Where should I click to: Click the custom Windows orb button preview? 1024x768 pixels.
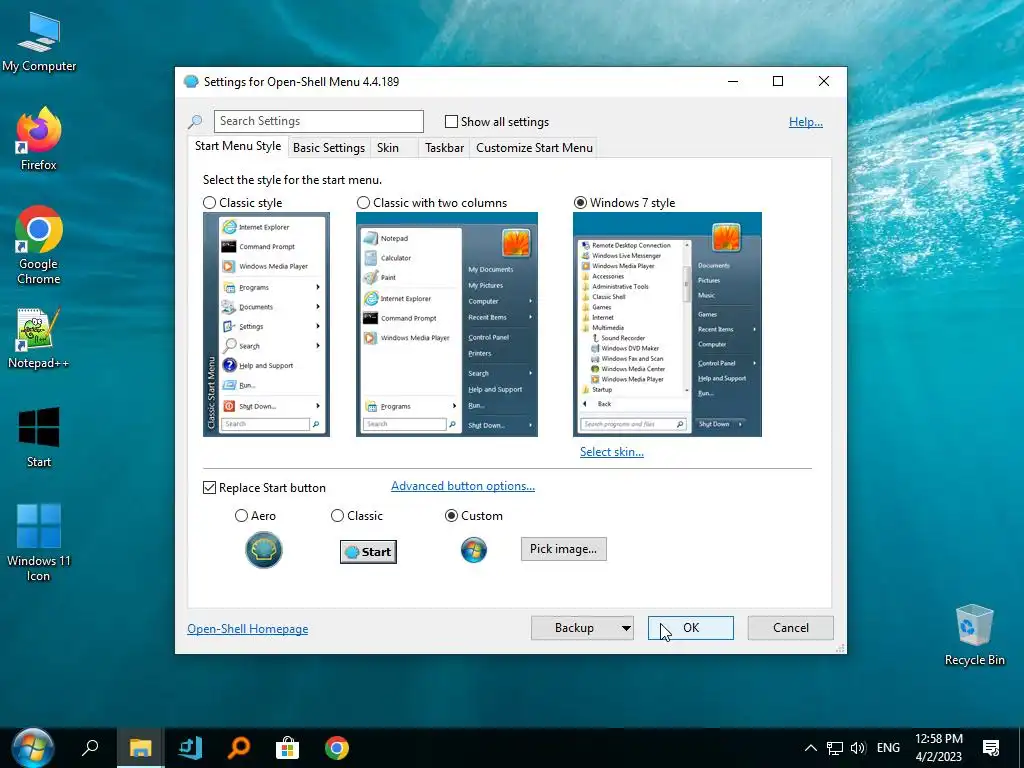[473, 550]
